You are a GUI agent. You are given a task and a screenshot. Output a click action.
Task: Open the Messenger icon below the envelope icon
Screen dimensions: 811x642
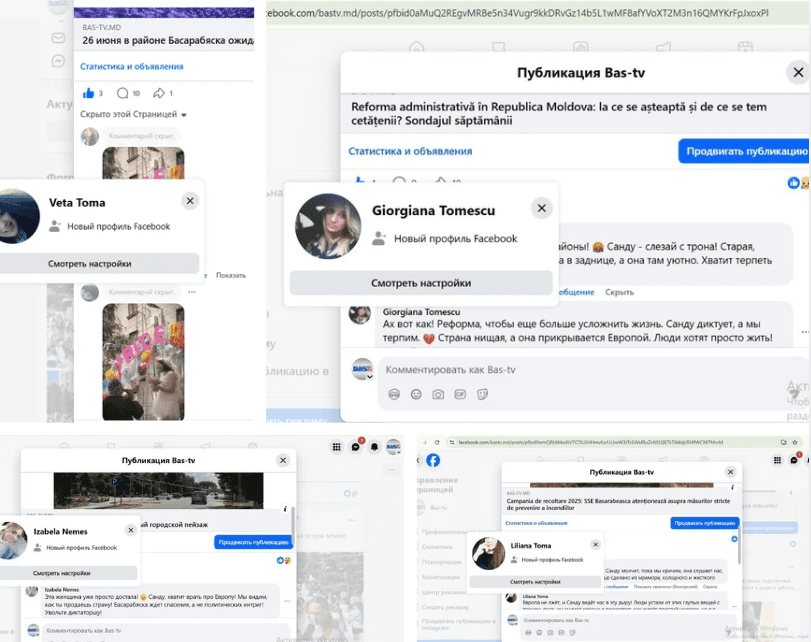tap(58, 61)
